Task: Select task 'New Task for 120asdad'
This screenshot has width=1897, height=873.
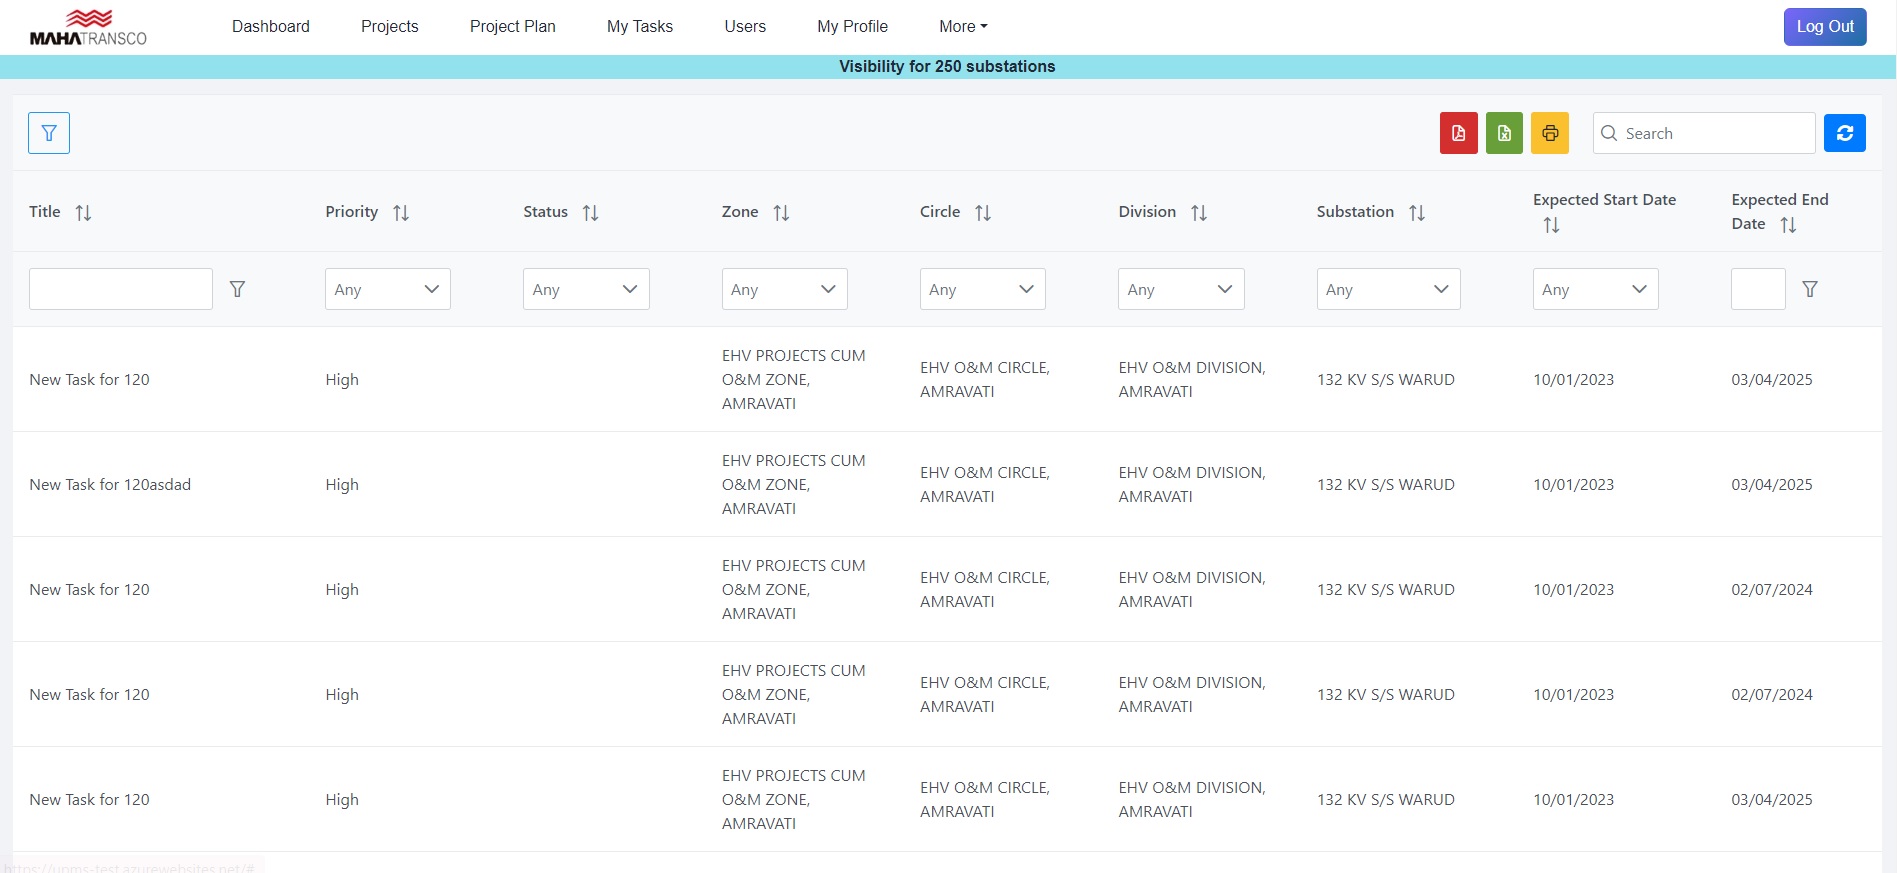Action: click(110, 485)
